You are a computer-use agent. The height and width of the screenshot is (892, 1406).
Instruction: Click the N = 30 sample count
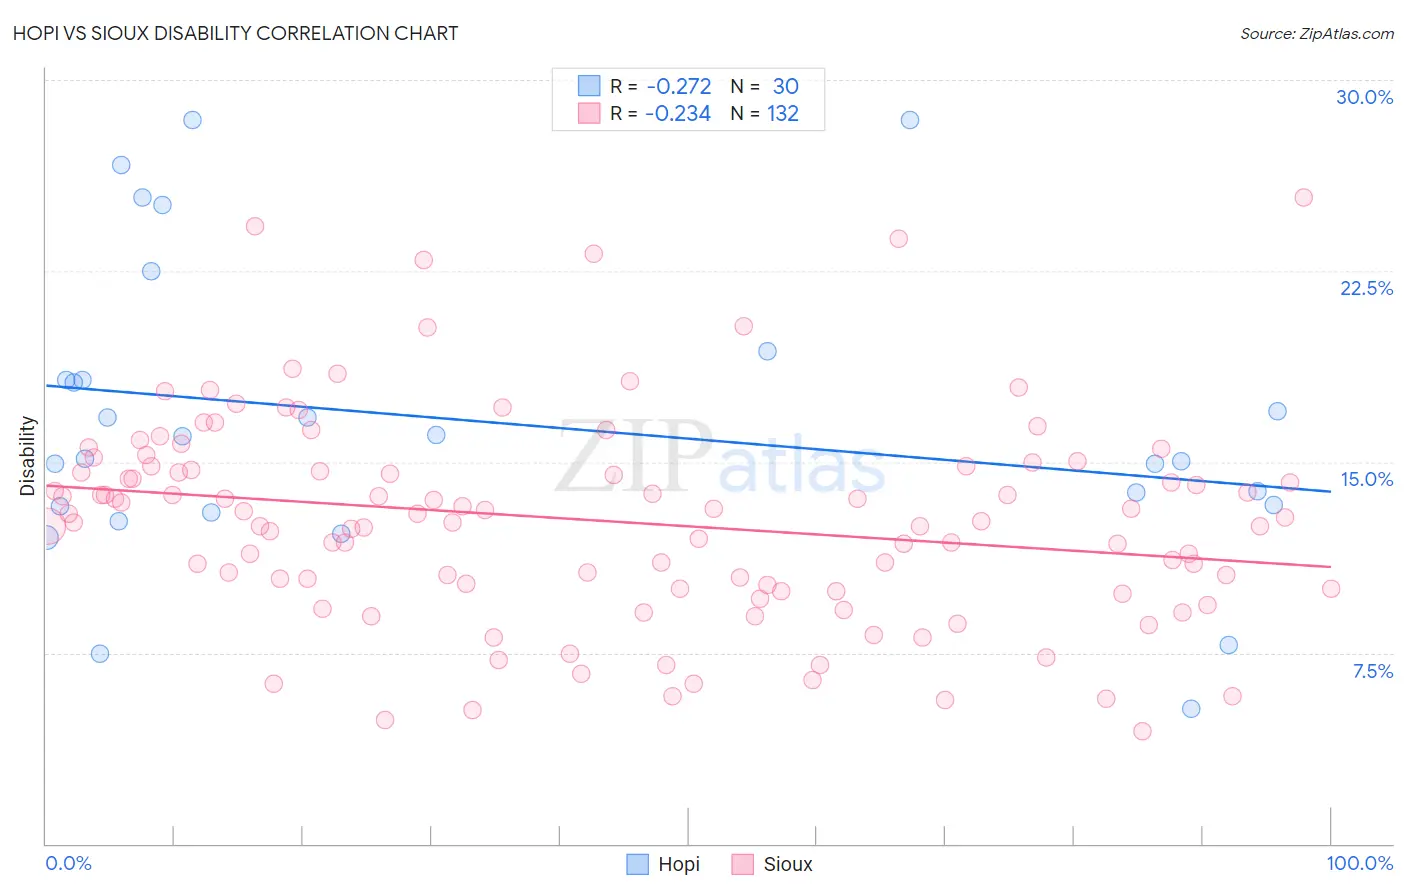point(765,86)
